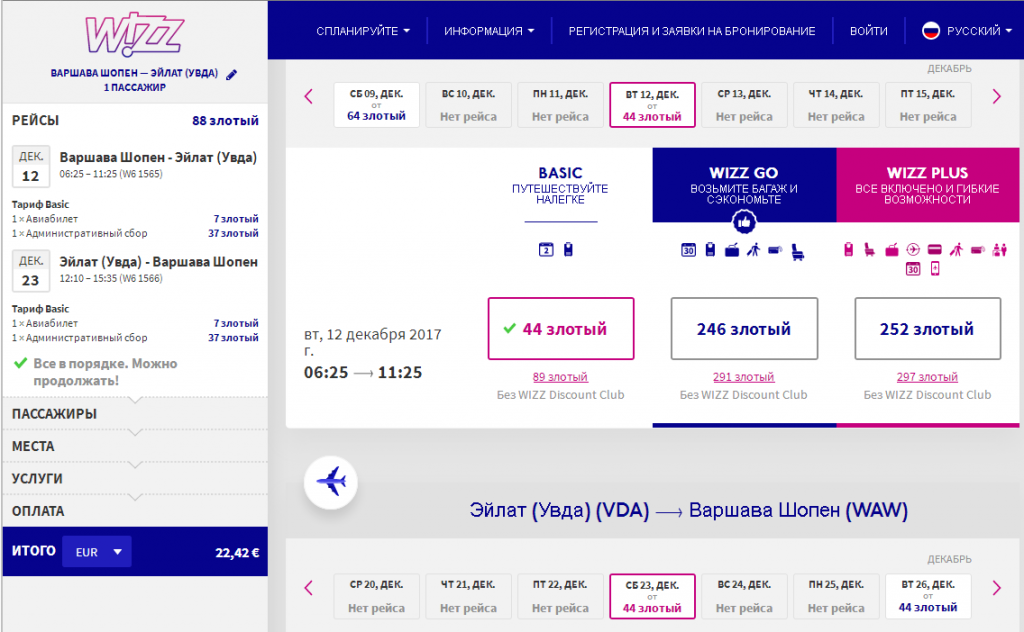Click the thumbs-up badge on WIZZ GO
Image resolution: width=1024 pixels, height=632 pixels.
(x=744, y=223)
